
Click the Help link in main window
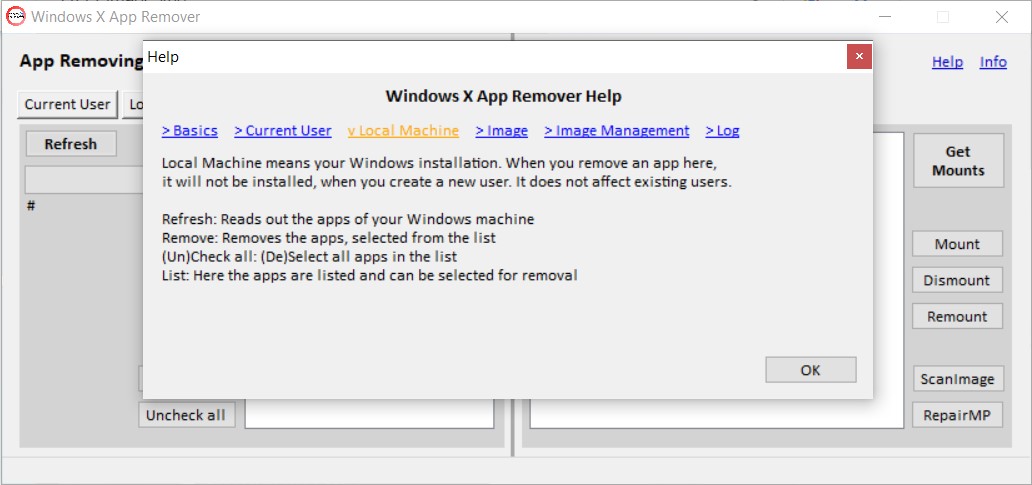pos(947,62)
